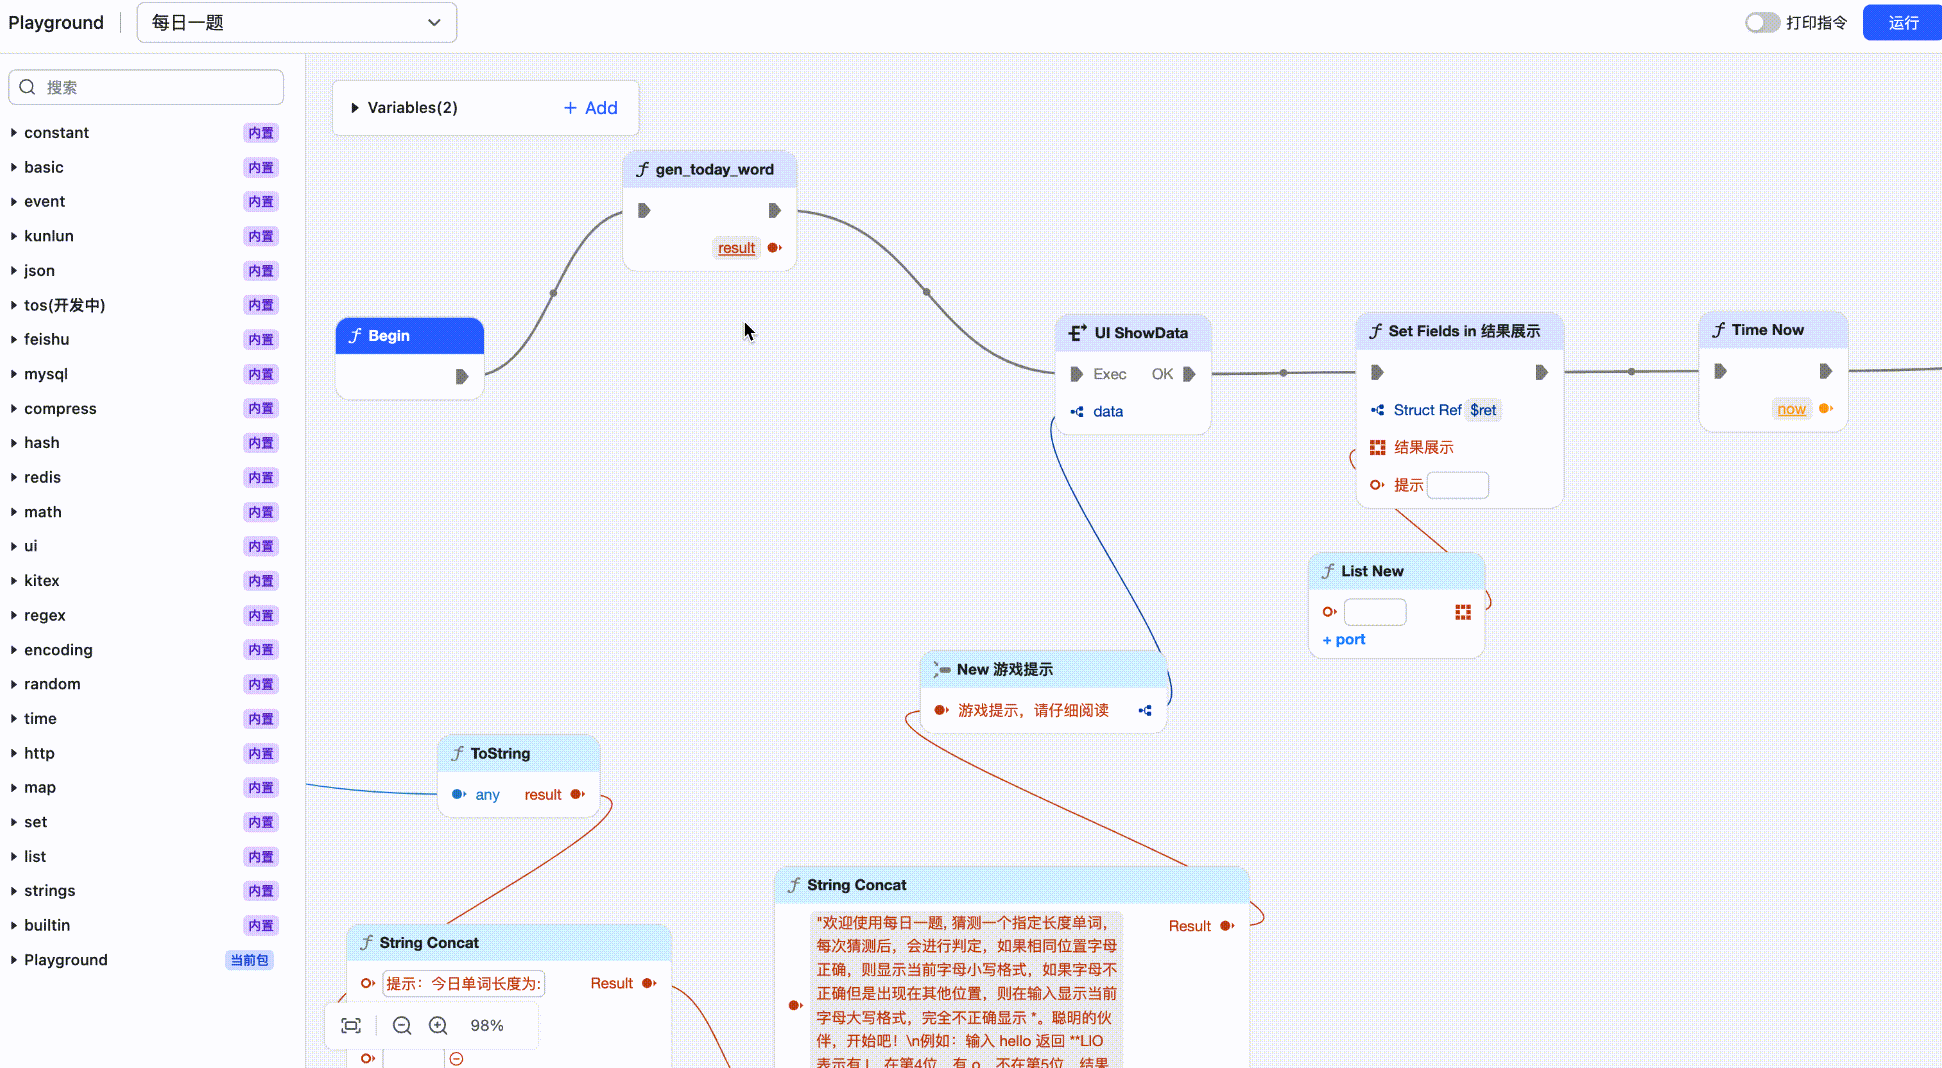Click the now output port dot
1942x1068 pixels.
point(1826,409)
